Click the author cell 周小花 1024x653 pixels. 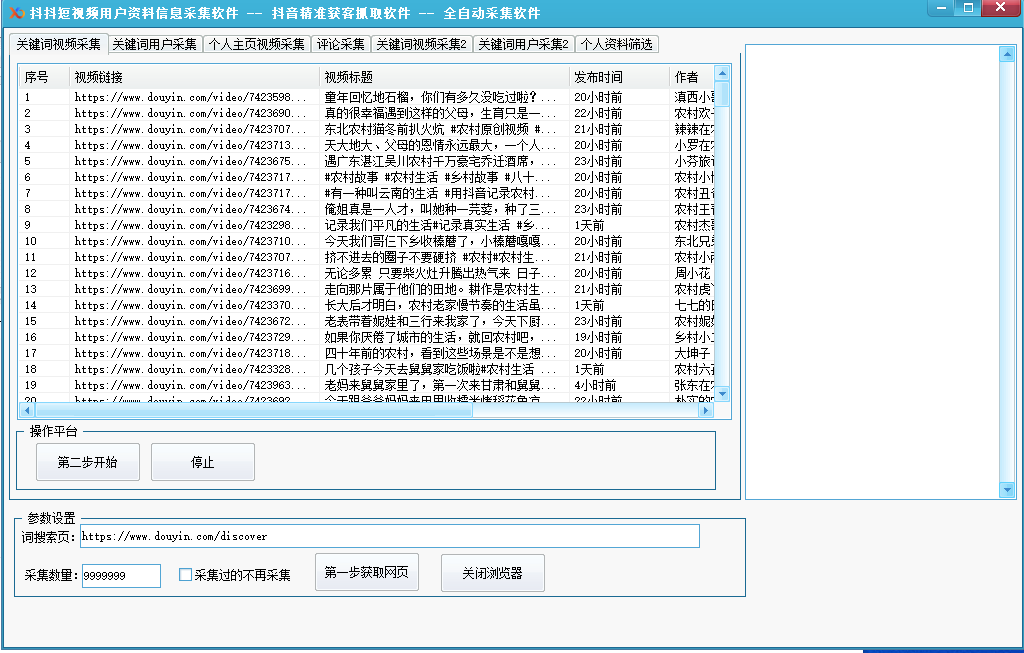tap(692, 273)
